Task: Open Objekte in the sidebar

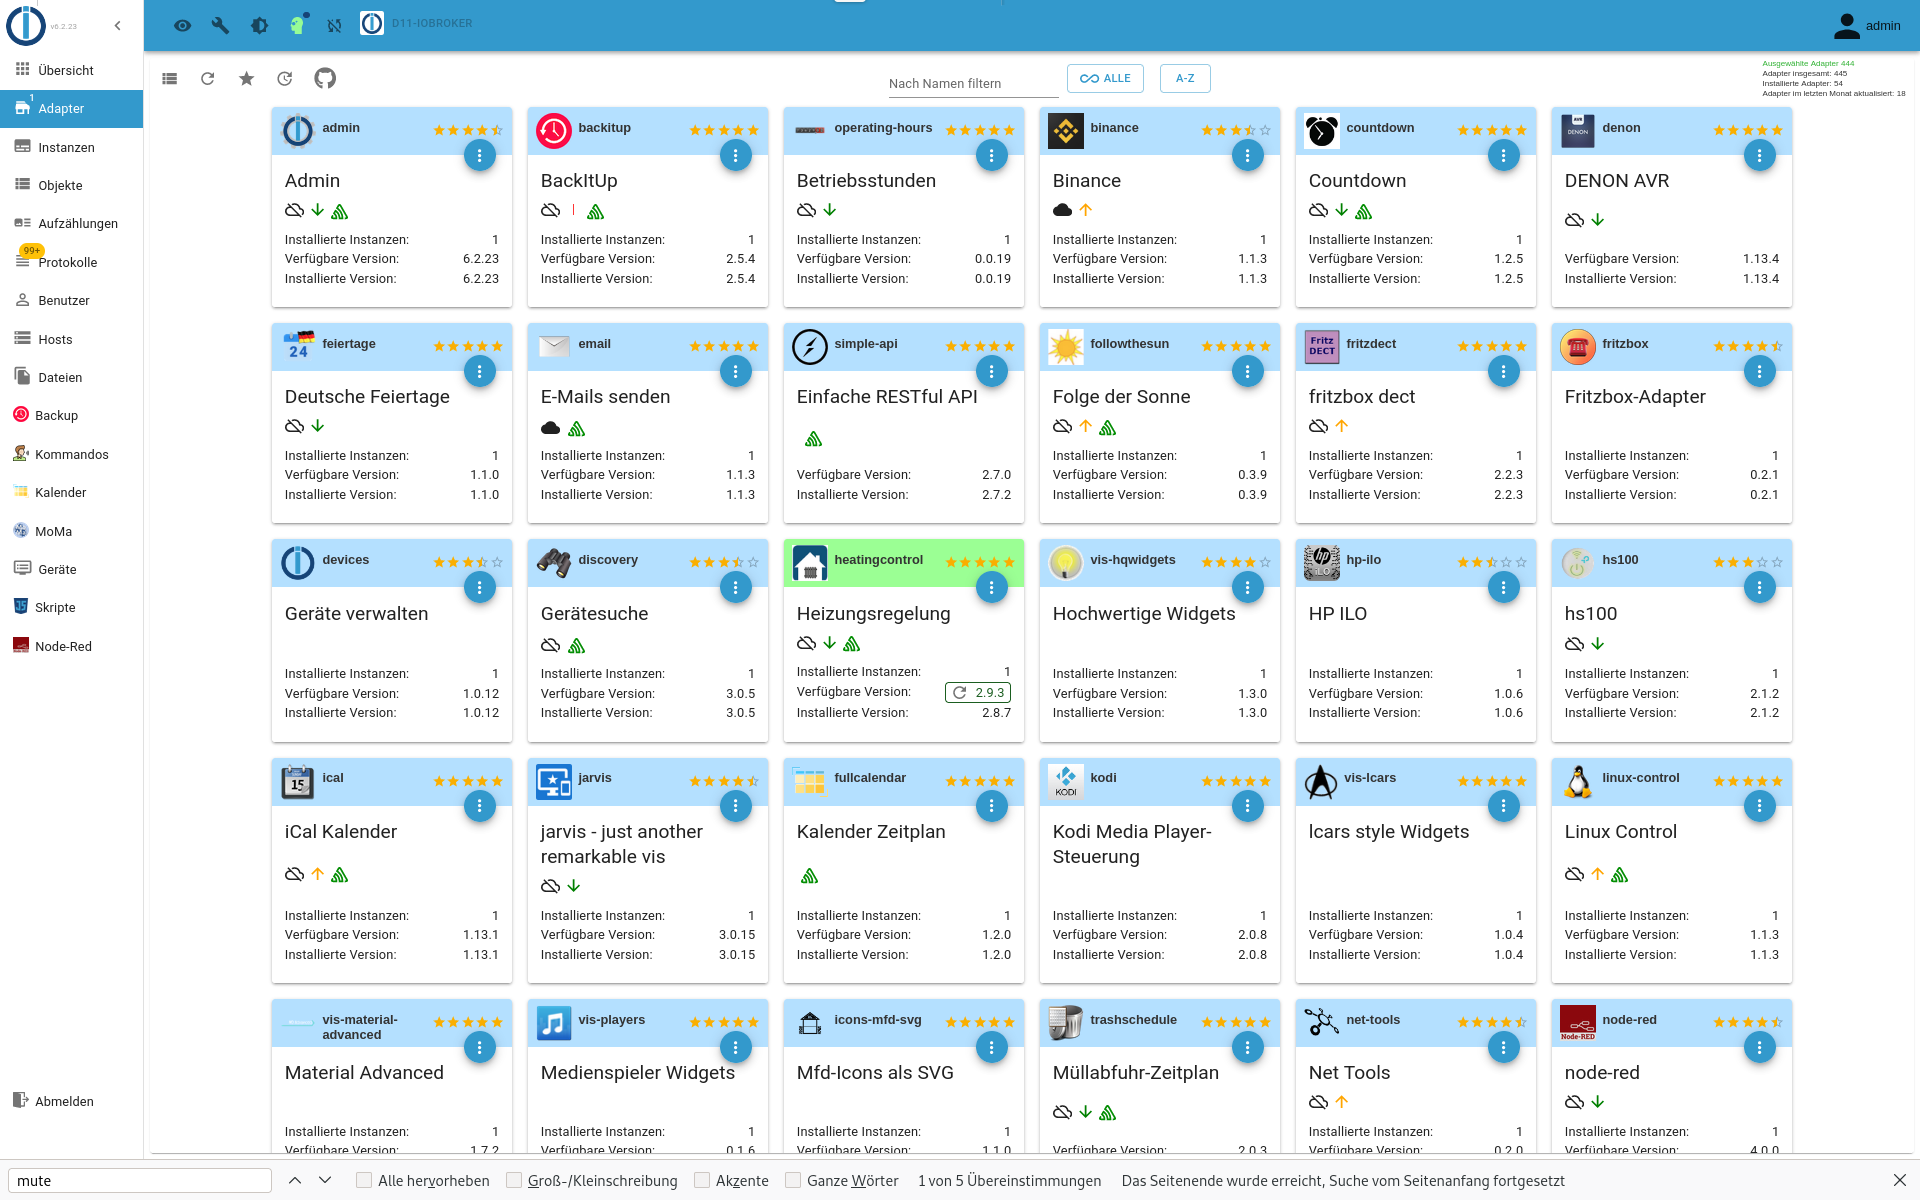Action: 71,185
